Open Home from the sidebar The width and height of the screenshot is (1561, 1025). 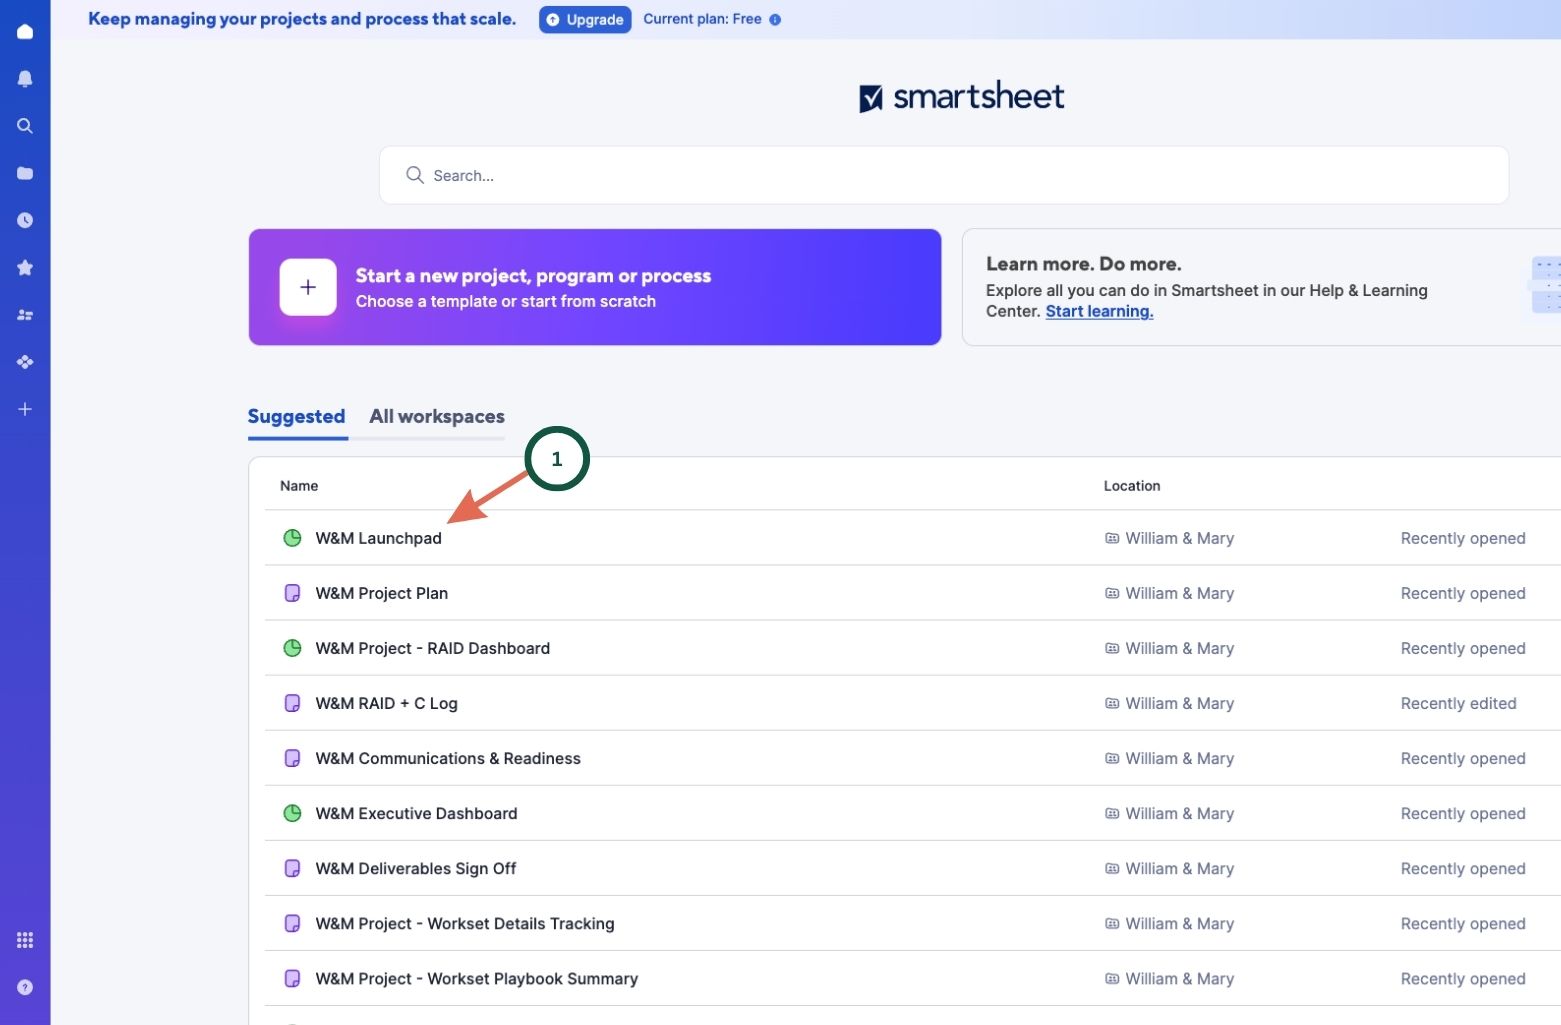(25, 31)
